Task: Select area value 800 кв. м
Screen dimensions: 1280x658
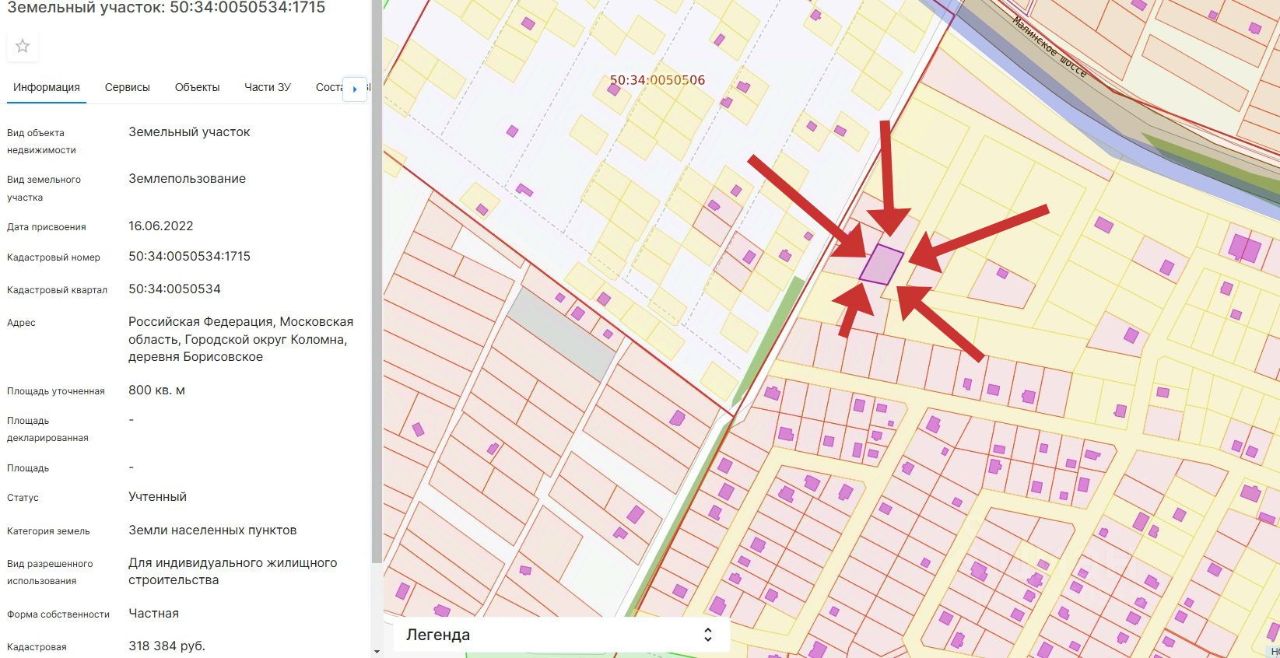Action: tap(157, 390)
